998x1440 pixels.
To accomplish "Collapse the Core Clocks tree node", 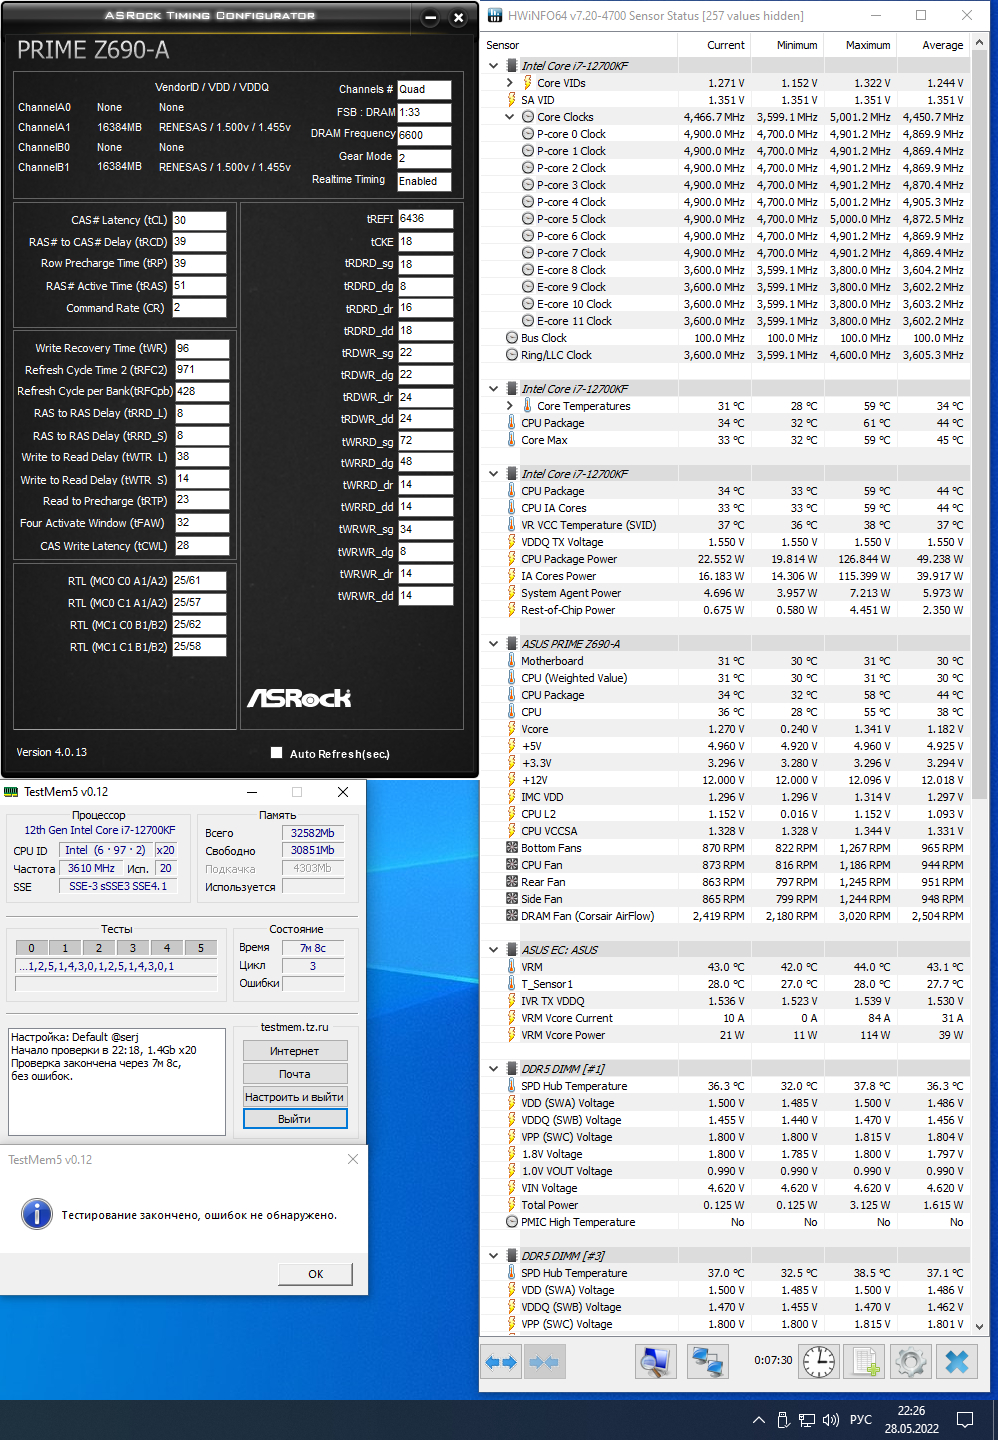I will [x=510, y=117].
